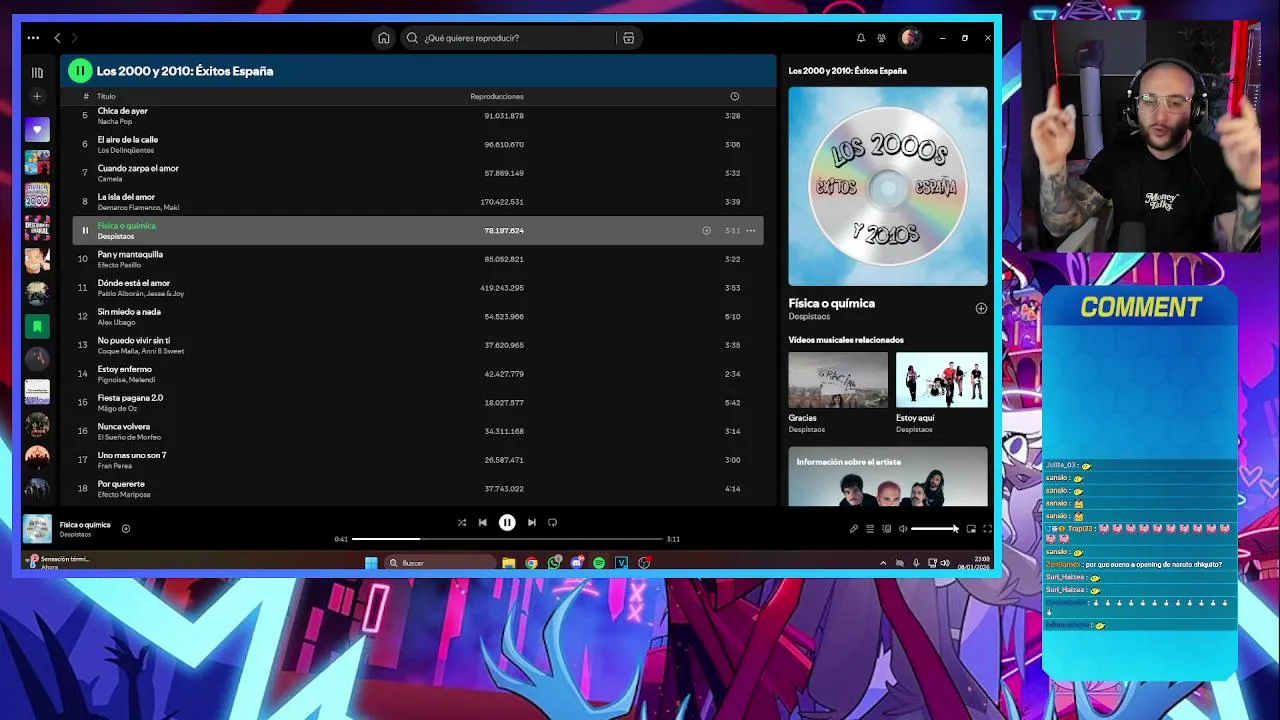Open 'Estoy aquí' related music video thumbnail
This screenshot has height=720, width=1280.
click(941, 380)
